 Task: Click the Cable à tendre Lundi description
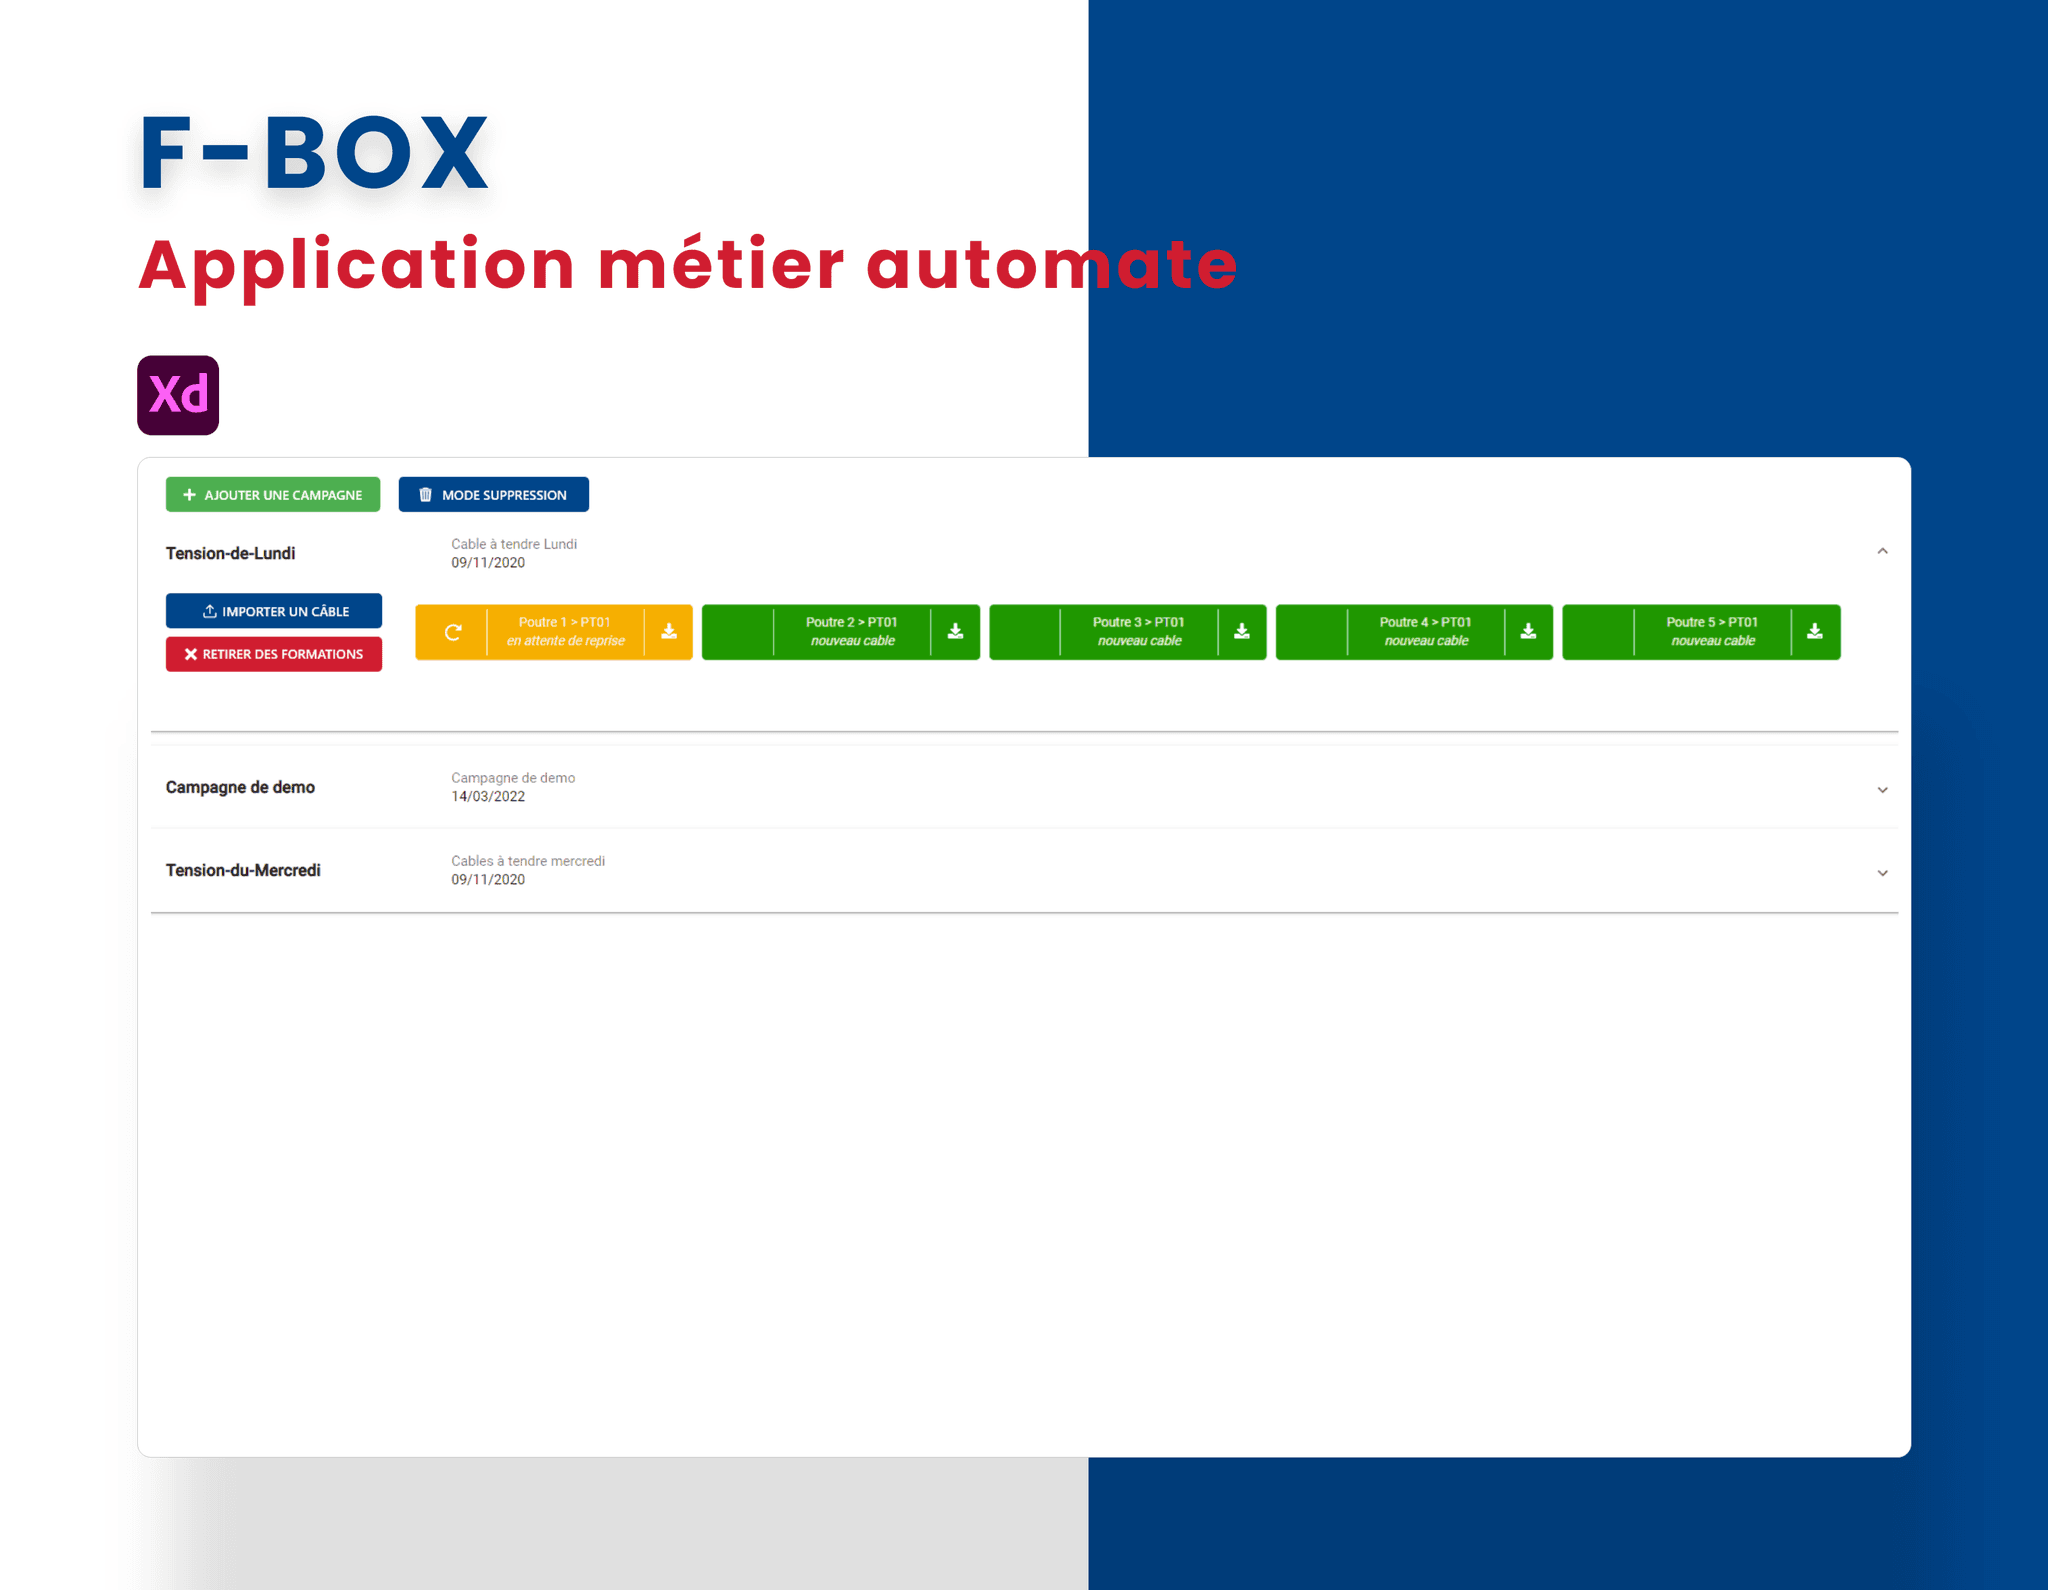[x=514, y=544]
